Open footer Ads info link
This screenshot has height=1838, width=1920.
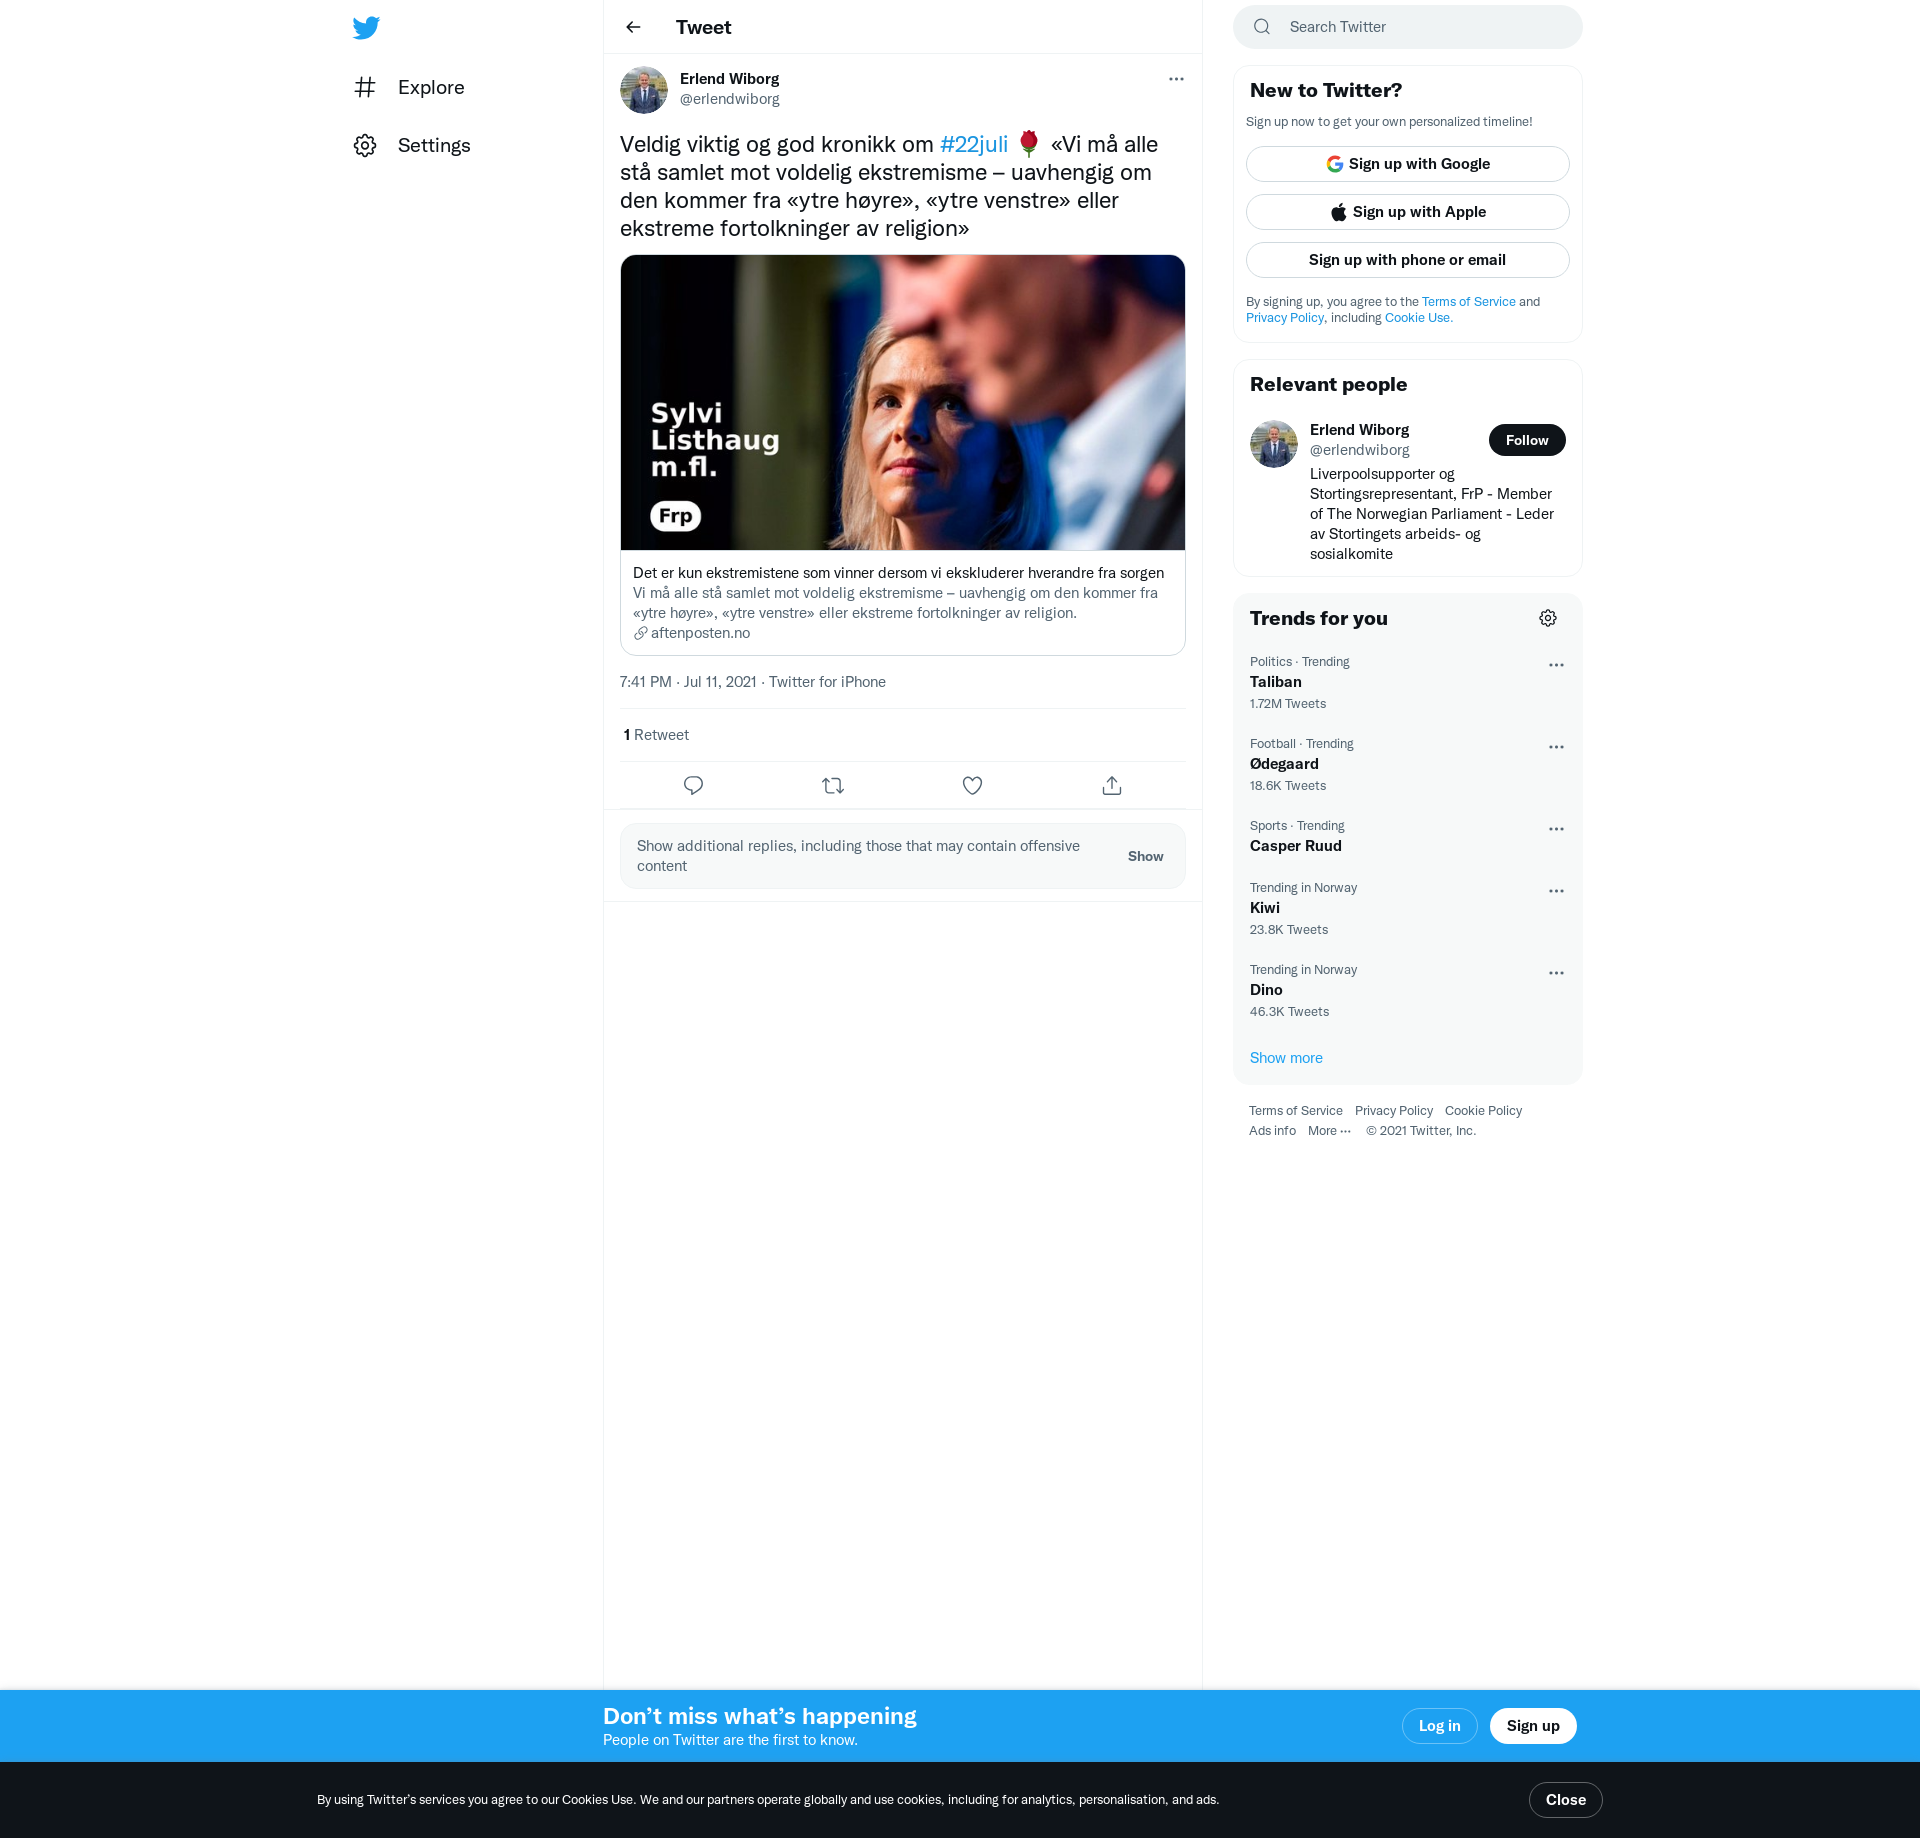1272,1131
